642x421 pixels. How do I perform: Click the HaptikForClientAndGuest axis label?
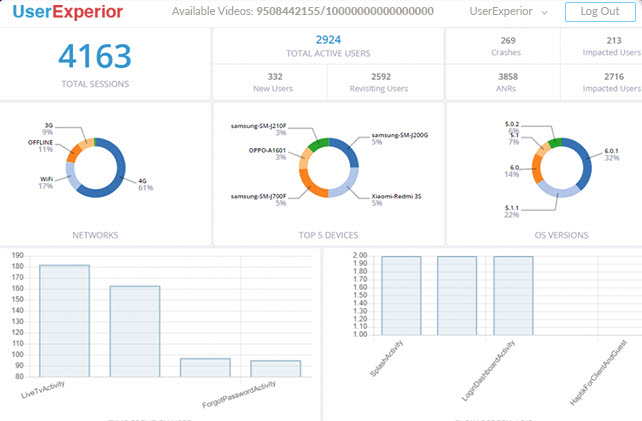[x=599, y=372]
